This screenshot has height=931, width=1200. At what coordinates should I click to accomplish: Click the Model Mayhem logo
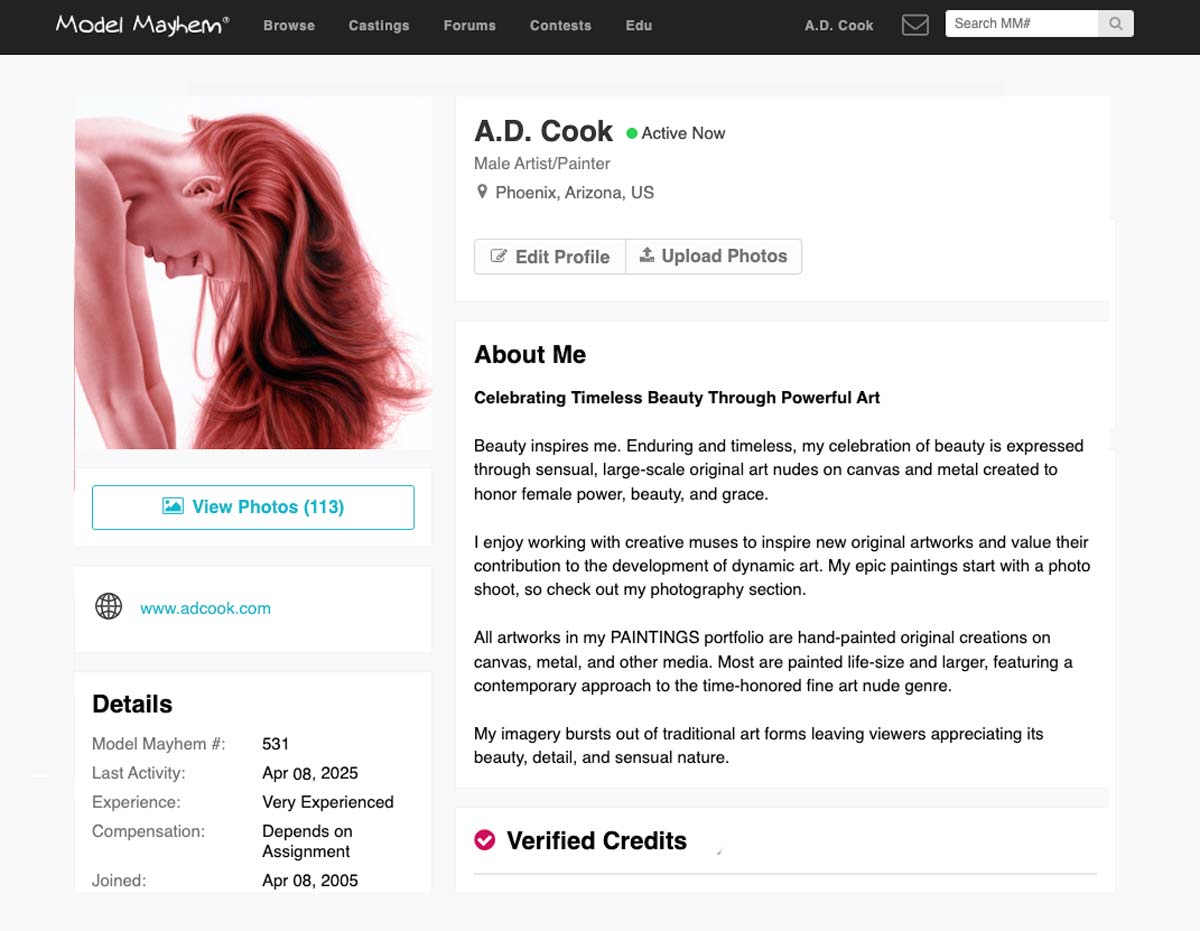coord(142,24)
